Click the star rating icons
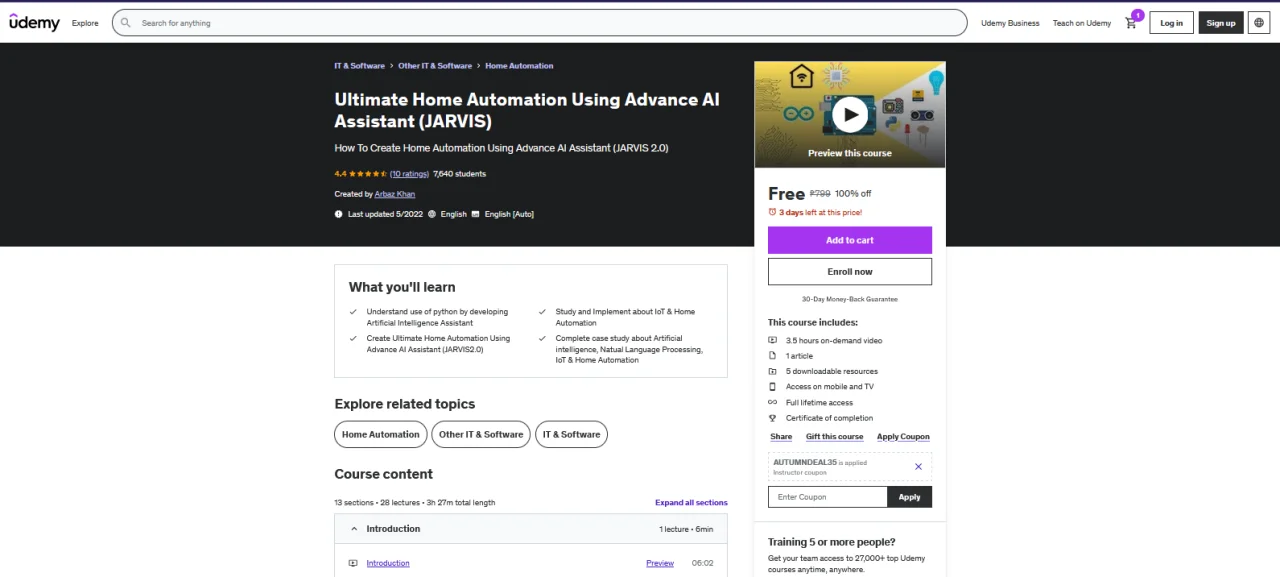This screenshot has width=1280, height=577. [x=368, y=174]
